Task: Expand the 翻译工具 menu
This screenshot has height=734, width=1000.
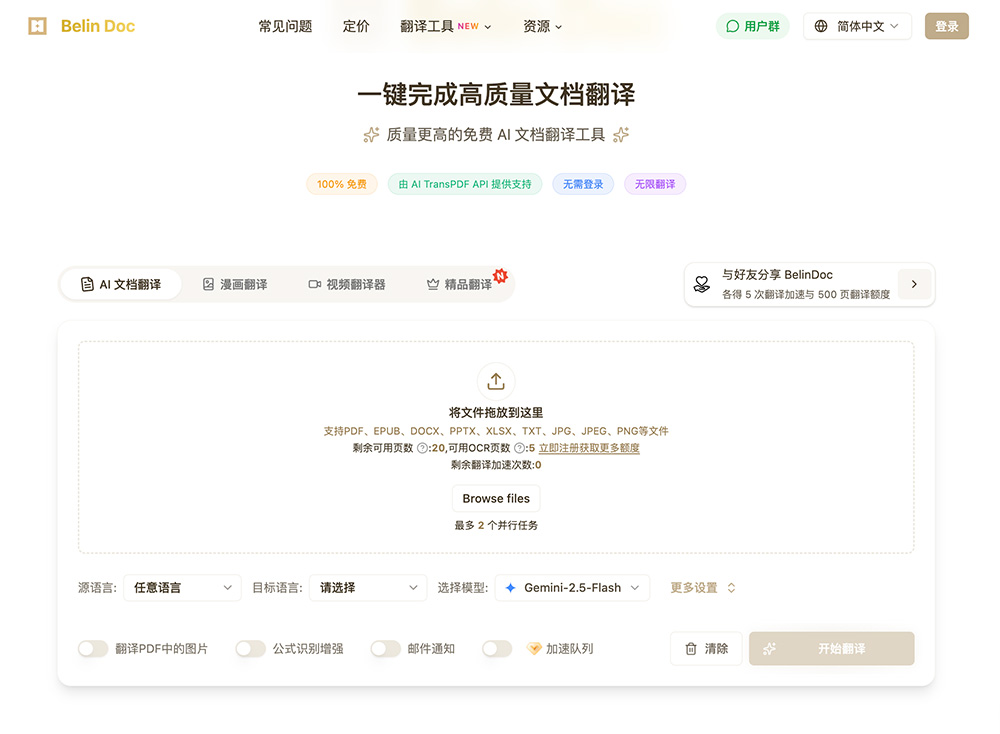Action: pos(445,26)
